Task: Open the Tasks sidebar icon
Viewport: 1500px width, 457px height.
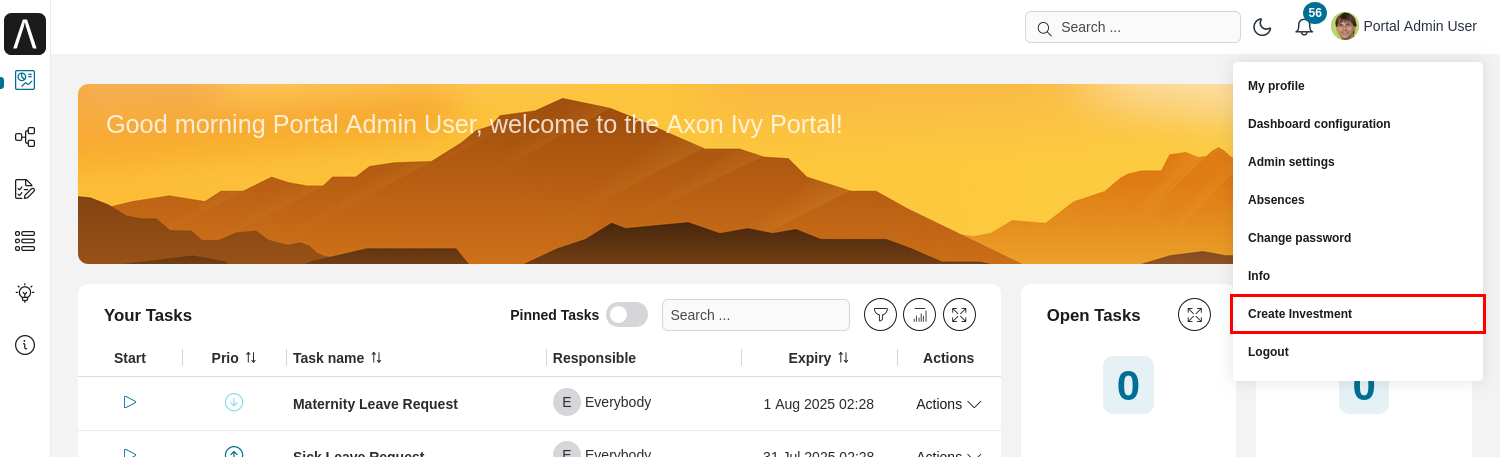Action: tap(25, 189)
